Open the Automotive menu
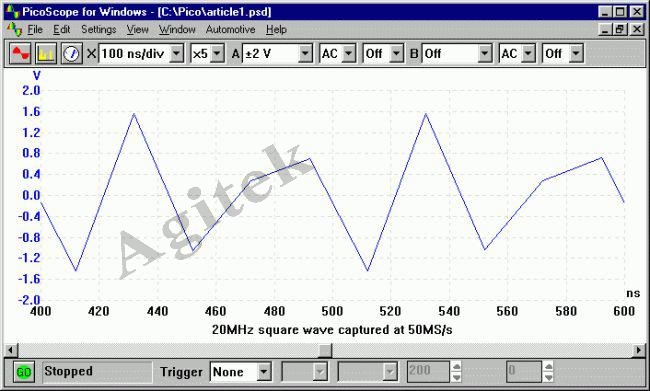This screenshot has height=391, width=650. pos(230,29)
